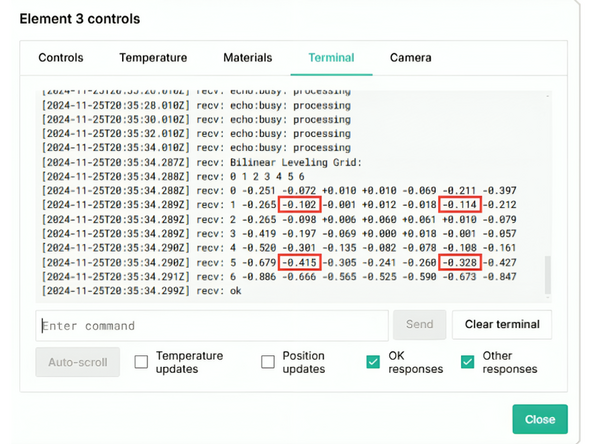Viewport: 592px width, 444px height.
Task: Switch to the Controls tab
Action: [61, 58]
